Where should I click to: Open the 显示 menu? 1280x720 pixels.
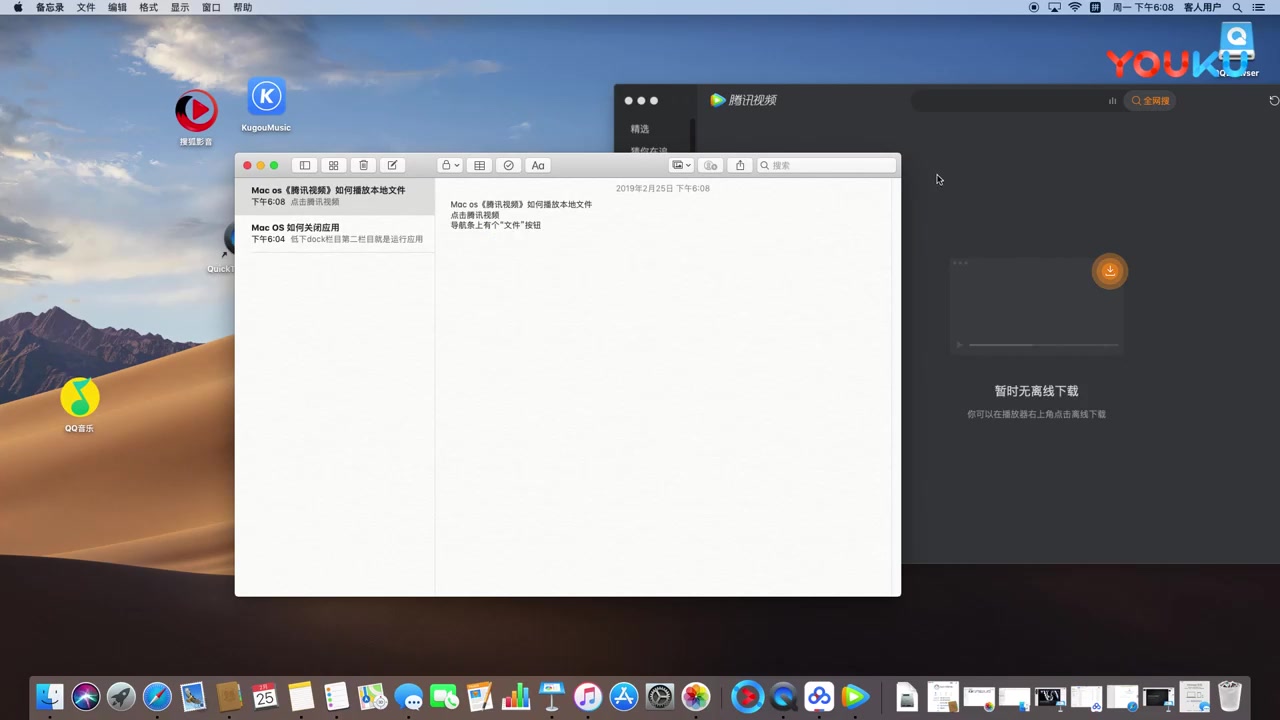click(x=180, y=7)
